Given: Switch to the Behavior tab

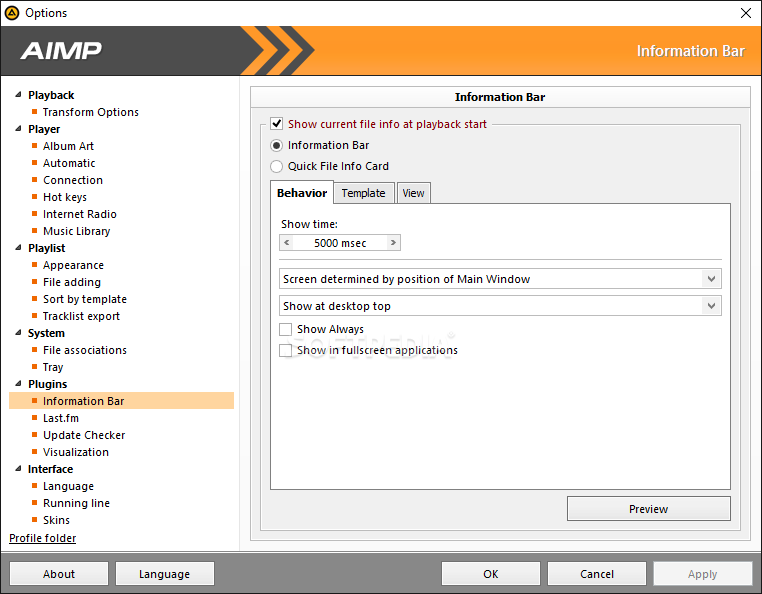Looking at the screenshot, I should pyautogui.click(x=302, y=193).
